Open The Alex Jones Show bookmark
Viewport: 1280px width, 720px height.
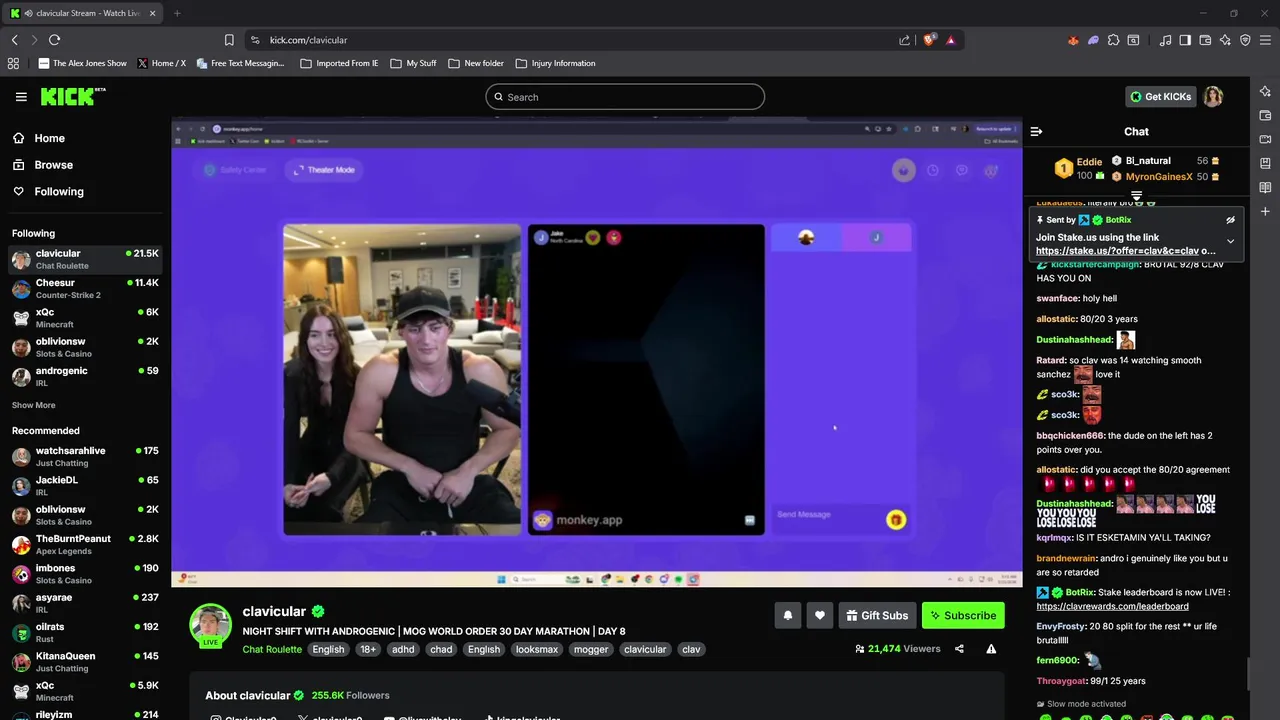82,63
